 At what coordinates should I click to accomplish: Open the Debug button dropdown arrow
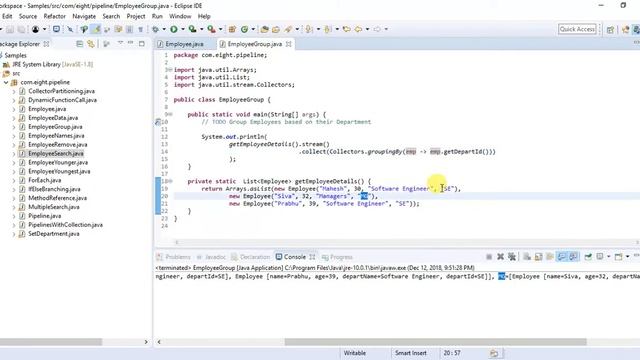(164, 29)
